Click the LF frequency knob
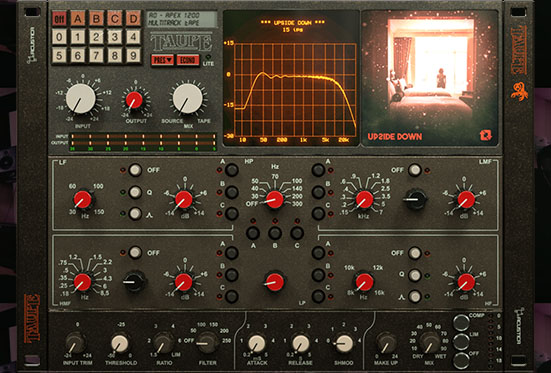Image resolution: width=551 pixels, height=373 pixels. [x=83, y=200]
